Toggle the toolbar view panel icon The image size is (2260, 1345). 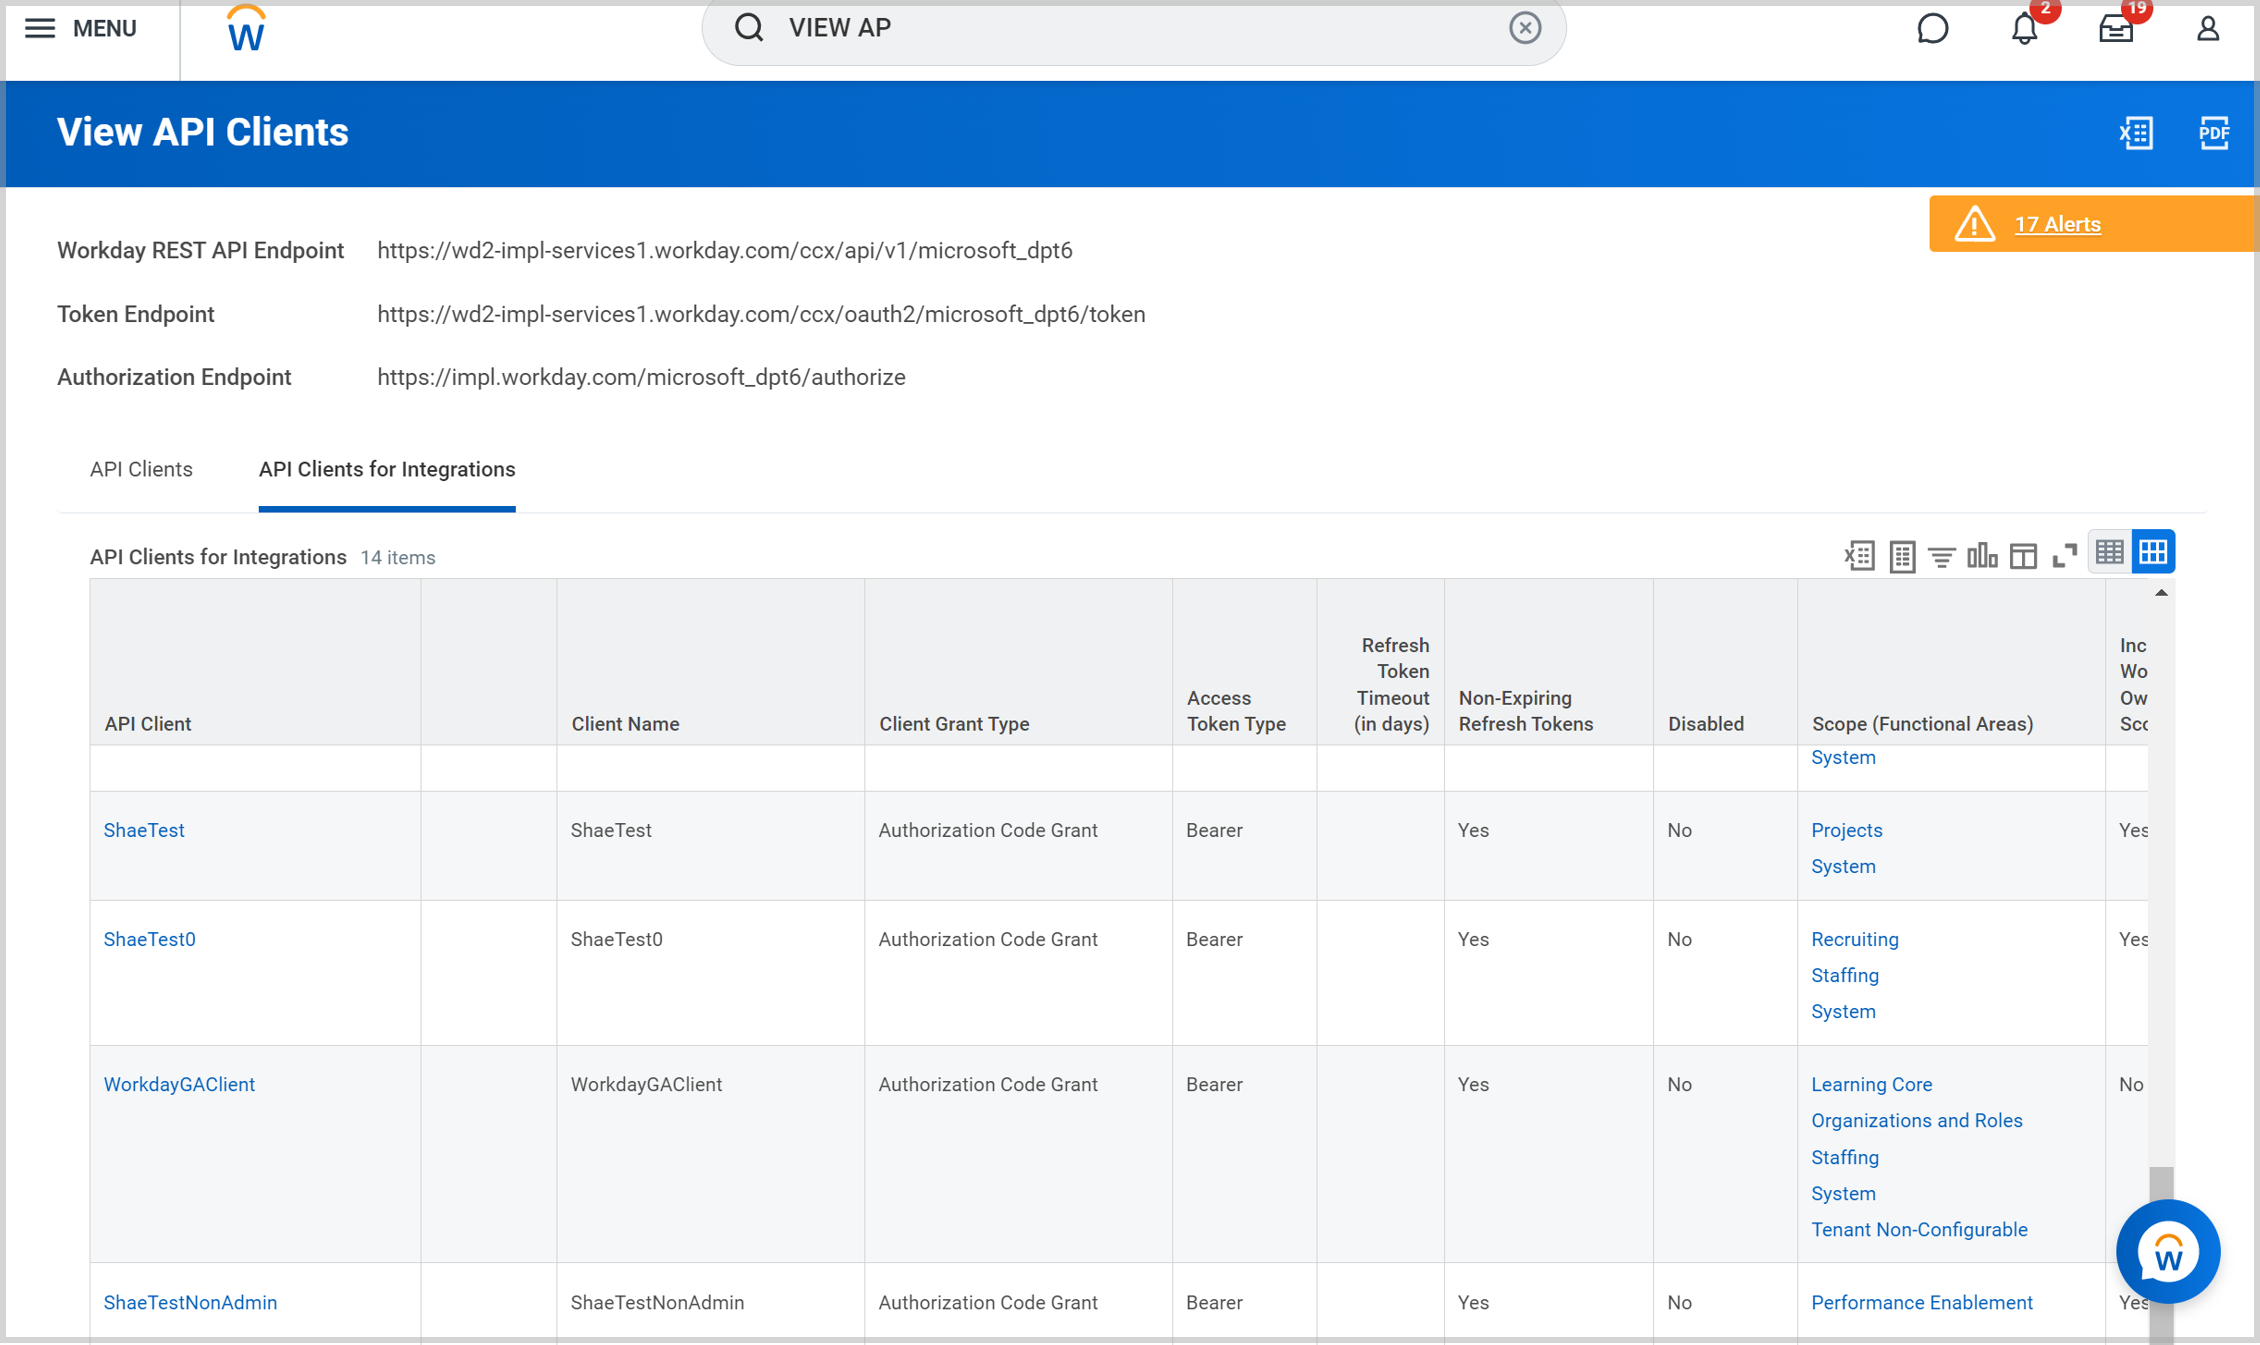2023,556
